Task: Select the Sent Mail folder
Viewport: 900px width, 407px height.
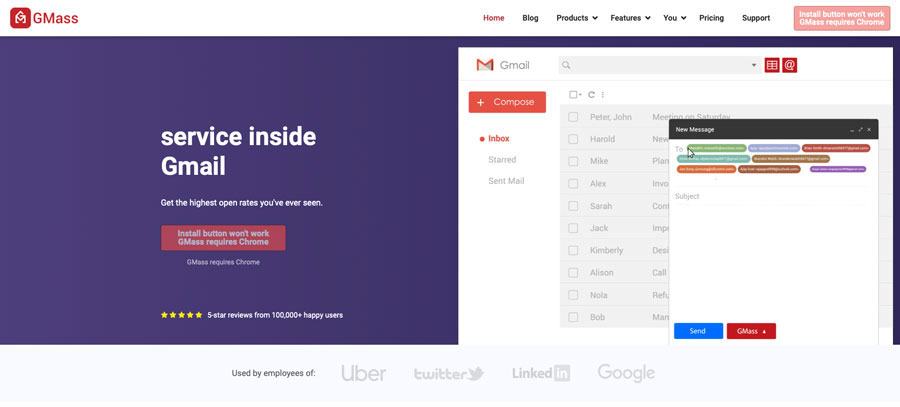Action: 506,181
